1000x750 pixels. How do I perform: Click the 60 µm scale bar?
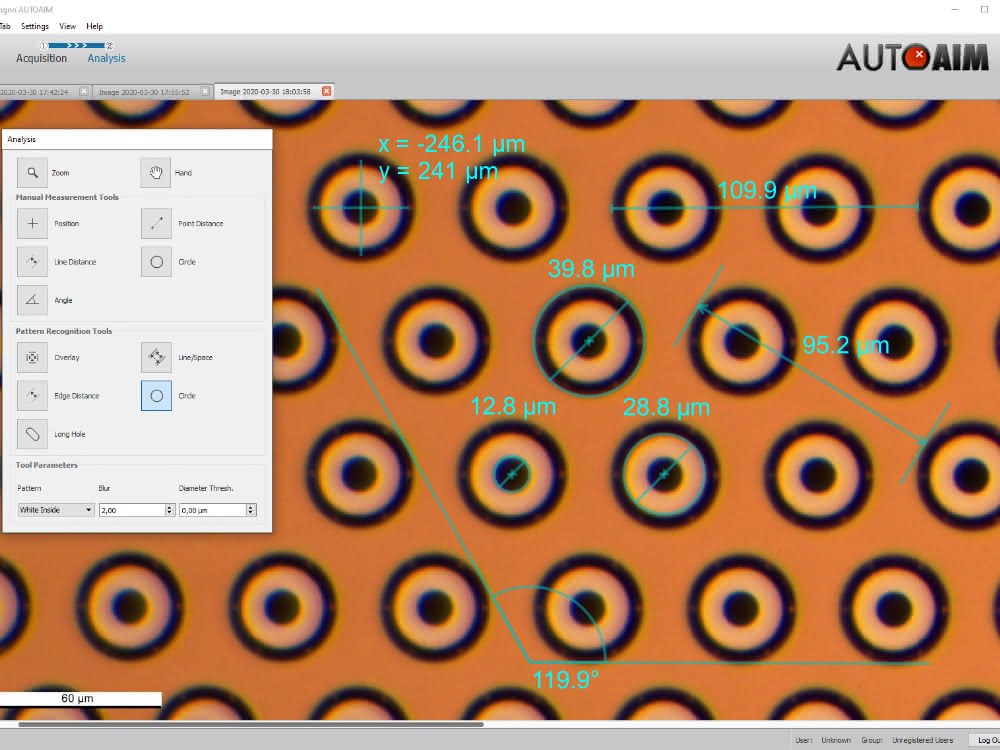[x=80, y=699]
